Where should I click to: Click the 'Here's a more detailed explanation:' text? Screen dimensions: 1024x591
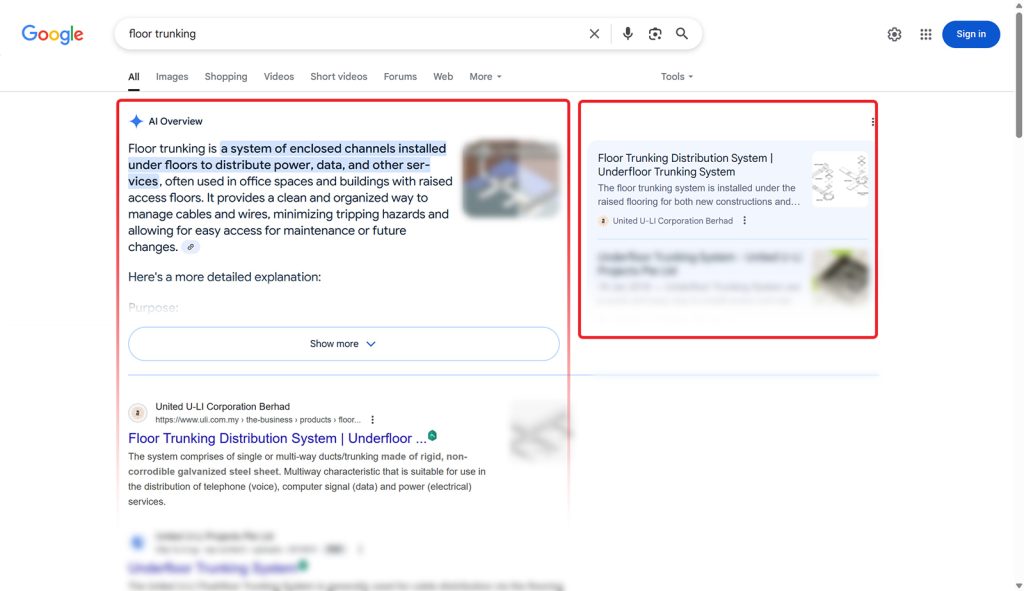pyautogui.click(x=225, y=277)
